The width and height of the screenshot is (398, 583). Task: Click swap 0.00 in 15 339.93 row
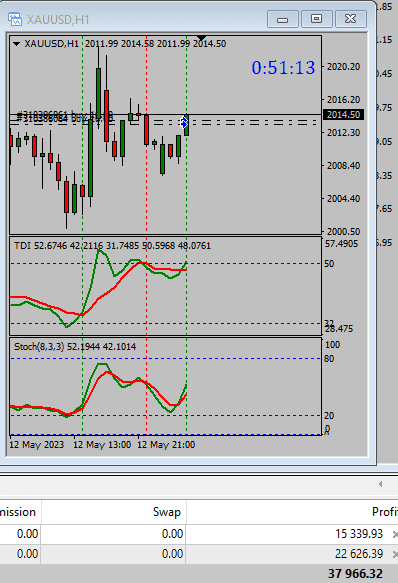pyautogui.click(x=172, y=534)
